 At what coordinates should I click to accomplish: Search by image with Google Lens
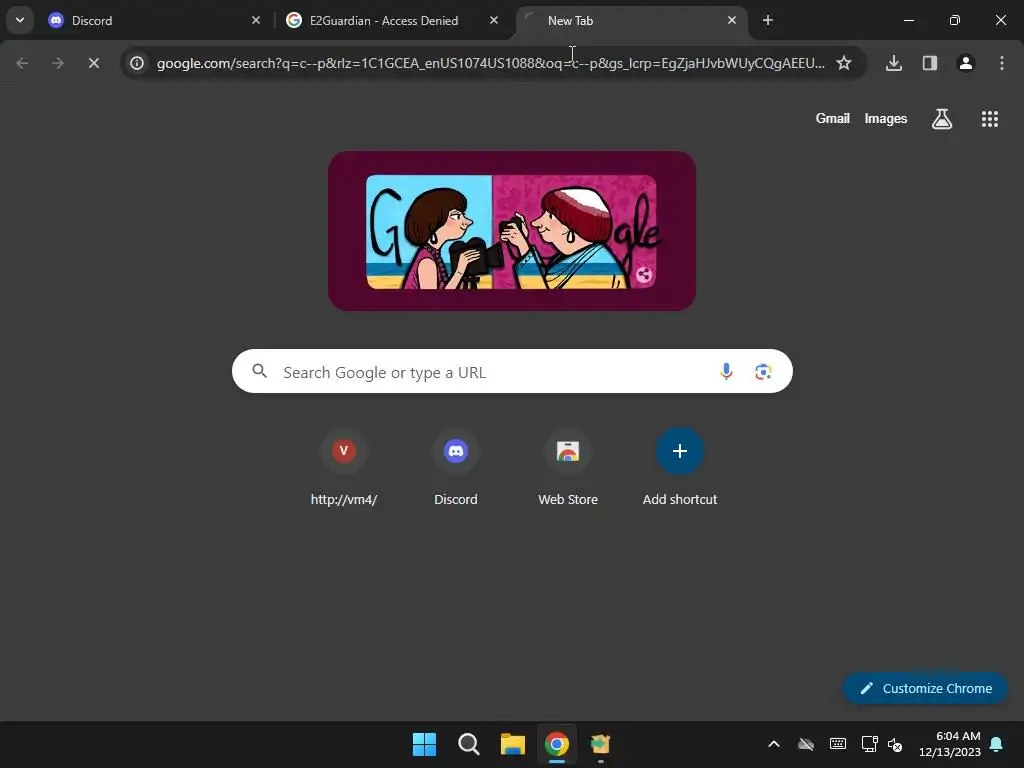763,372
